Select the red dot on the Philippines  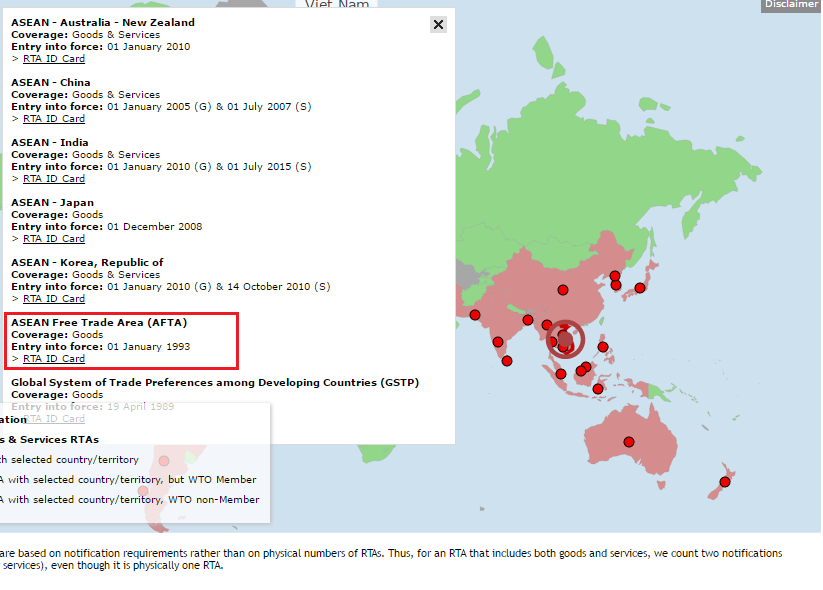click(x=603, y=347)
